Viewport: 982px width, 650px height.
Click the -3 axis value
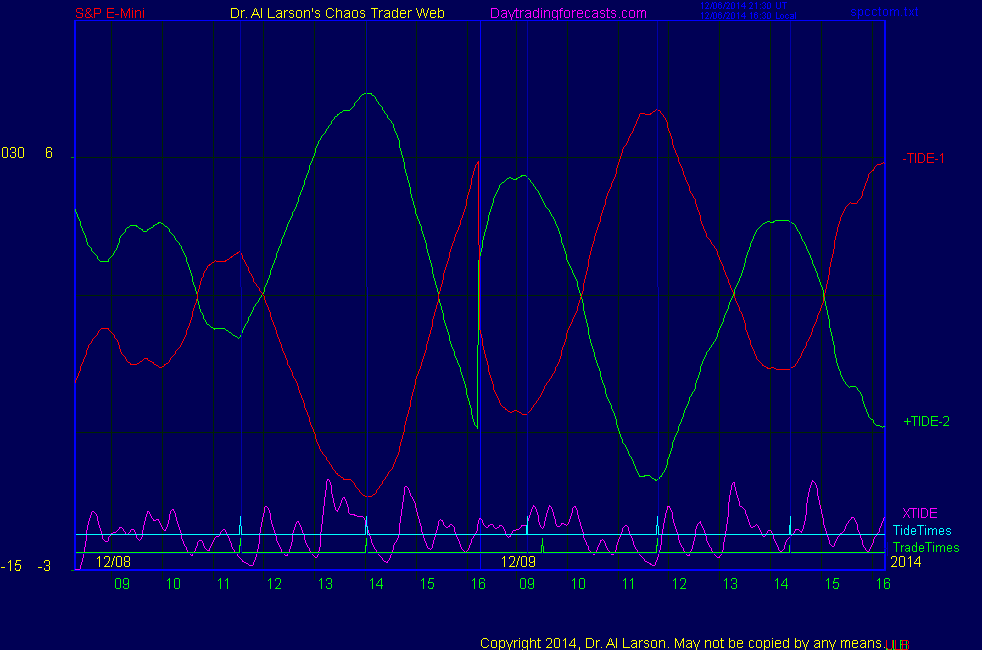click(44, 566)
